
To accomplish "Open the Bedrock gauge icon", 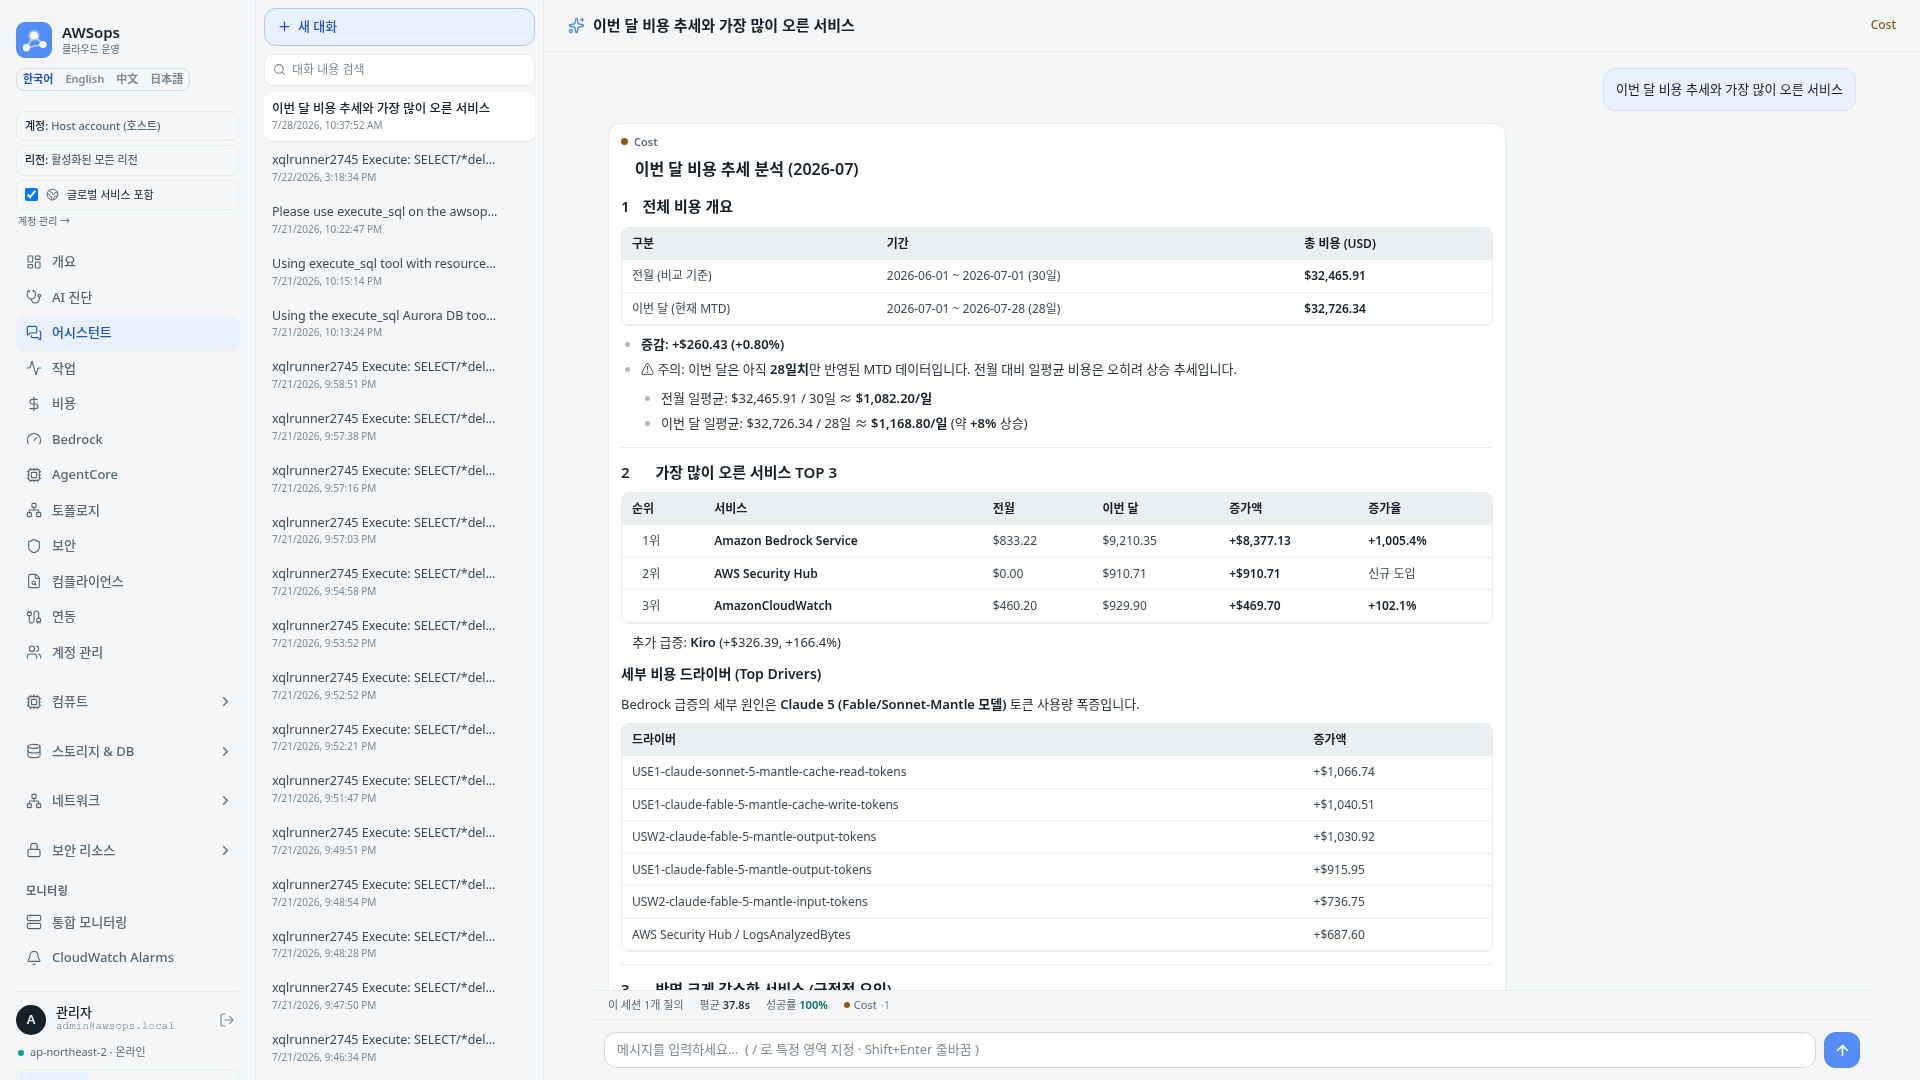I will click(34, 439).
